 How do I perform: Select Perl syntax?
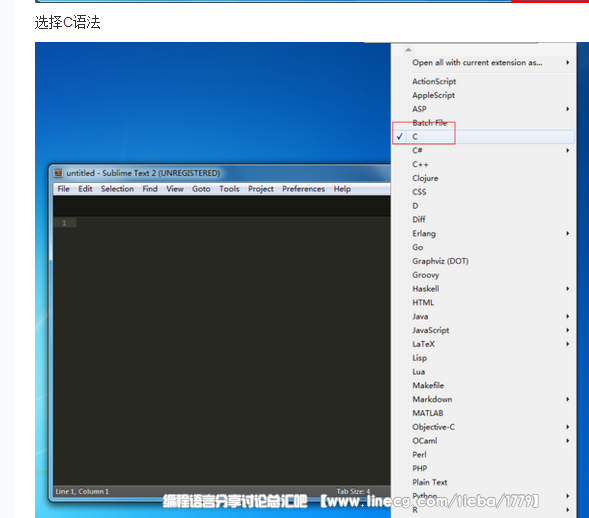point(483,455)
